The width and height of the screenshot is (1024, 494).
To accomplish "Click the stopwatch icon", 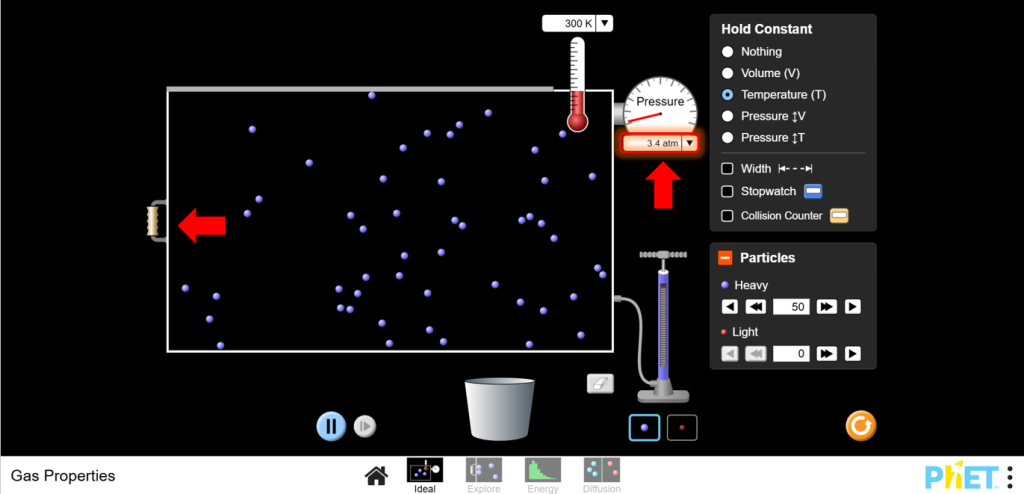I will 812,191.
